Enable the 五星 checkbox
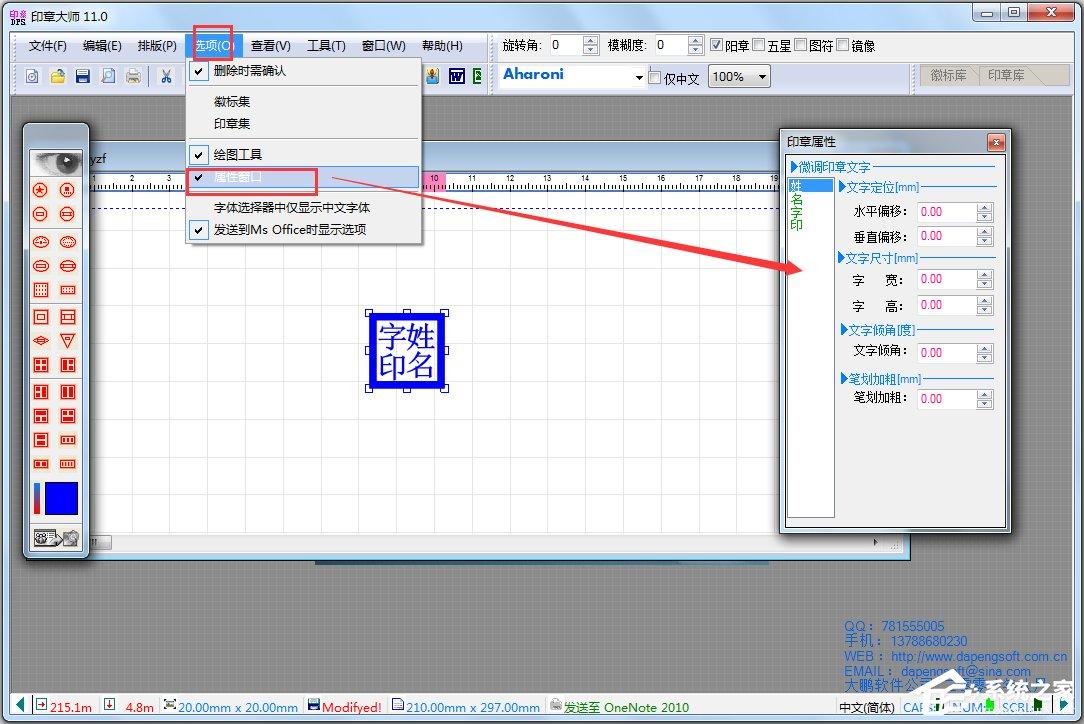The width and height of the screenshot is (1084, 724). point(758,45)
